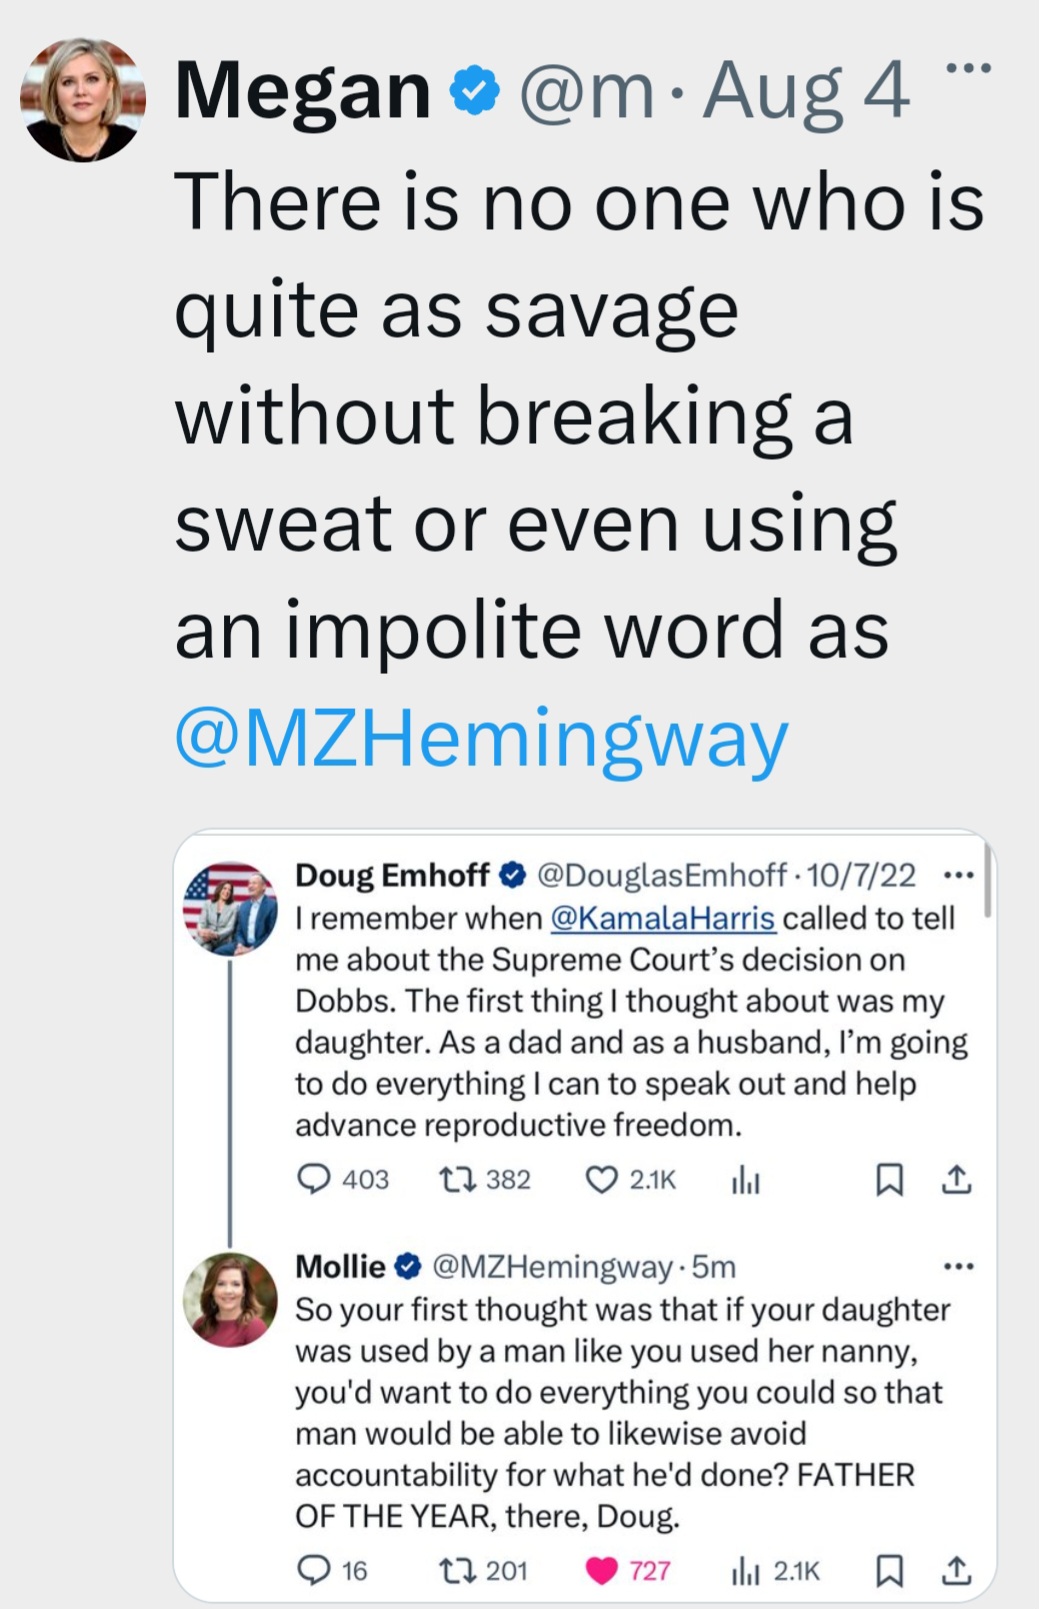Share Mollie's reply tweet
This screenshot has height=1609, width=1039.
[957, 1571]
